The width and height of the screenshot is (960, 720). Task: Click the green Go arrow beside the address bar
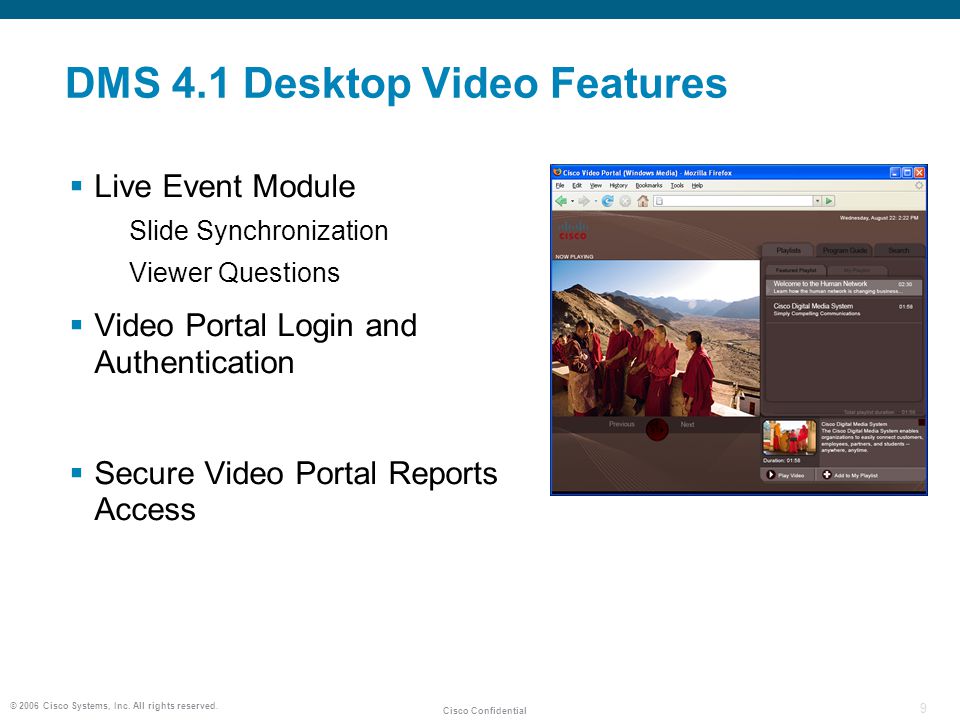tap(829, 201)
